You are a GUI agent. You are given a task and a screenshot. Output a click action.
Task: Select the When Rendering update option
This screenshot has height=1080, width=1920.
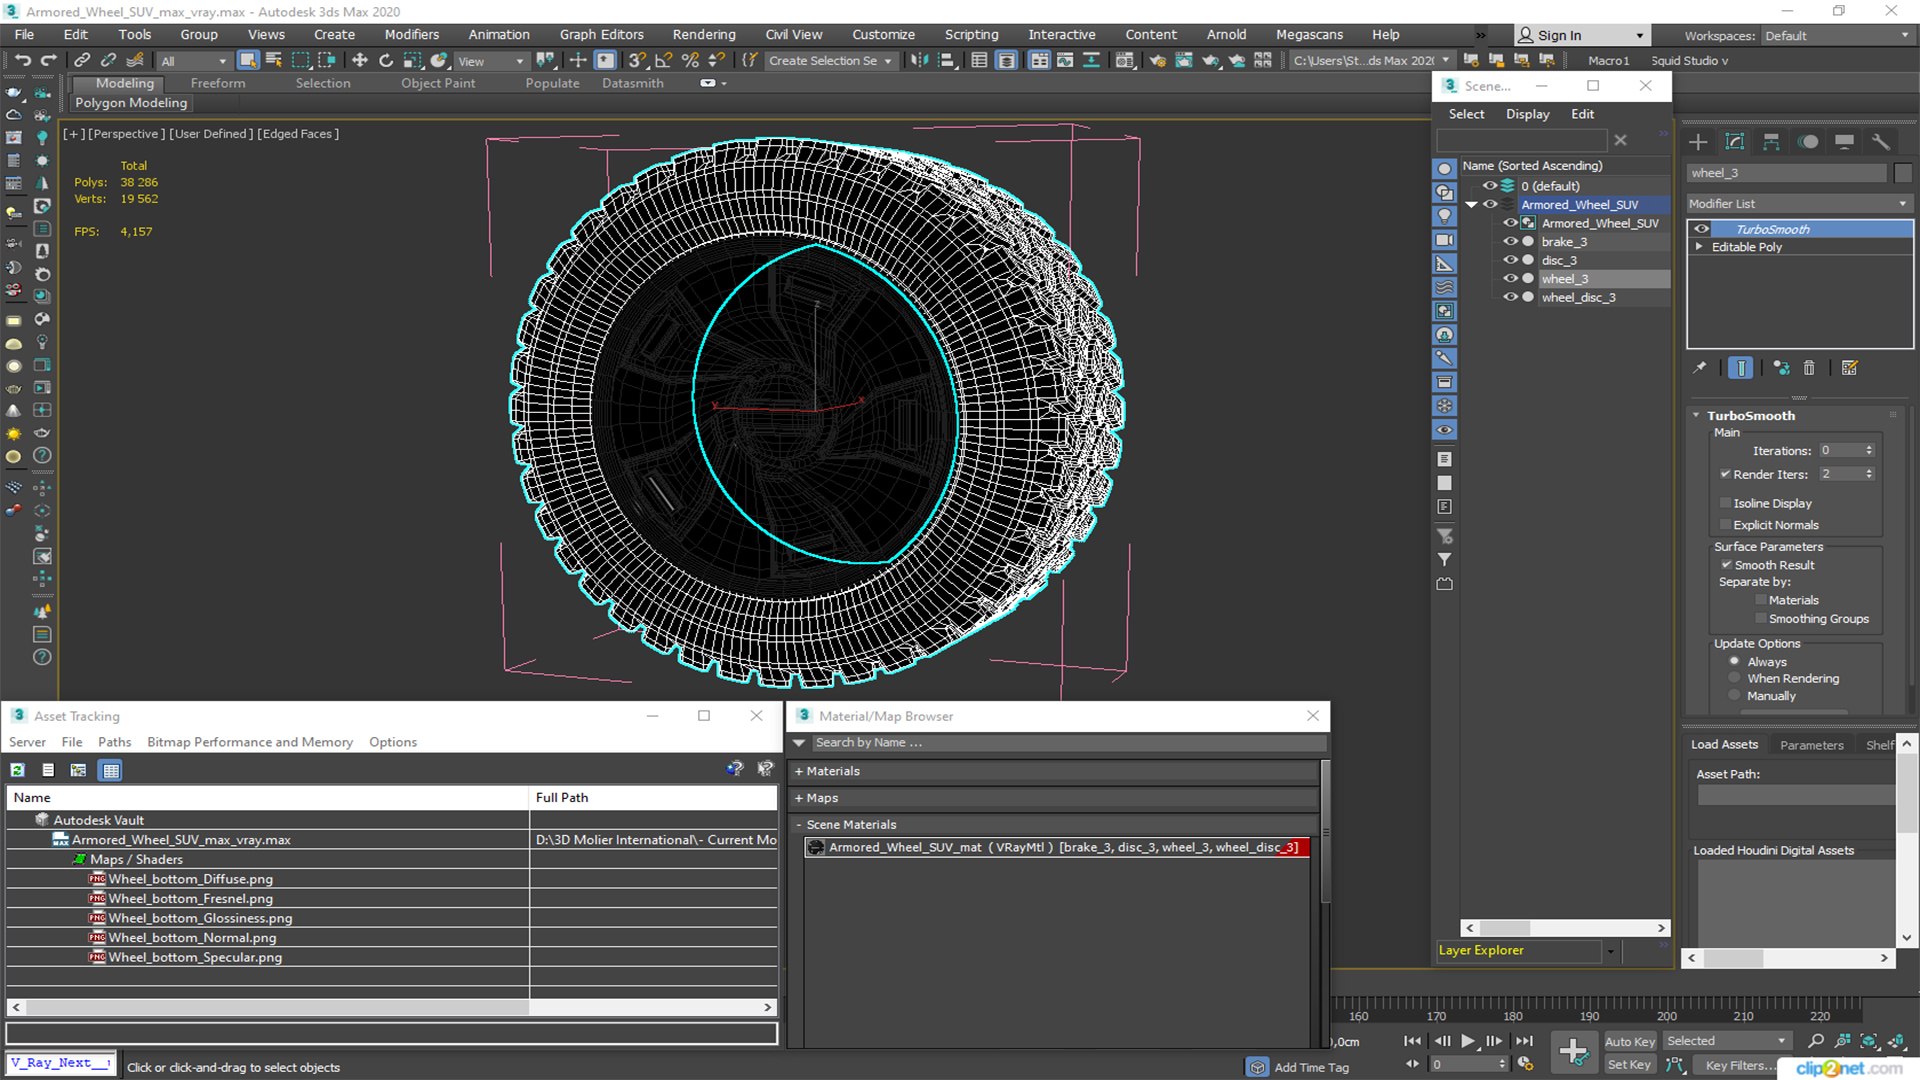pos(1735,678)
